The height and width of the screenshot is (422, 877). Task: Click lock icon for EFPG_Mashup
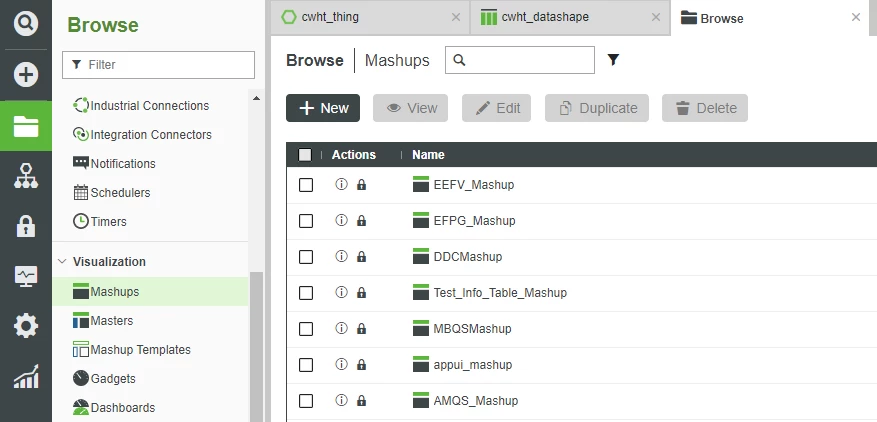tap(361, 221)
